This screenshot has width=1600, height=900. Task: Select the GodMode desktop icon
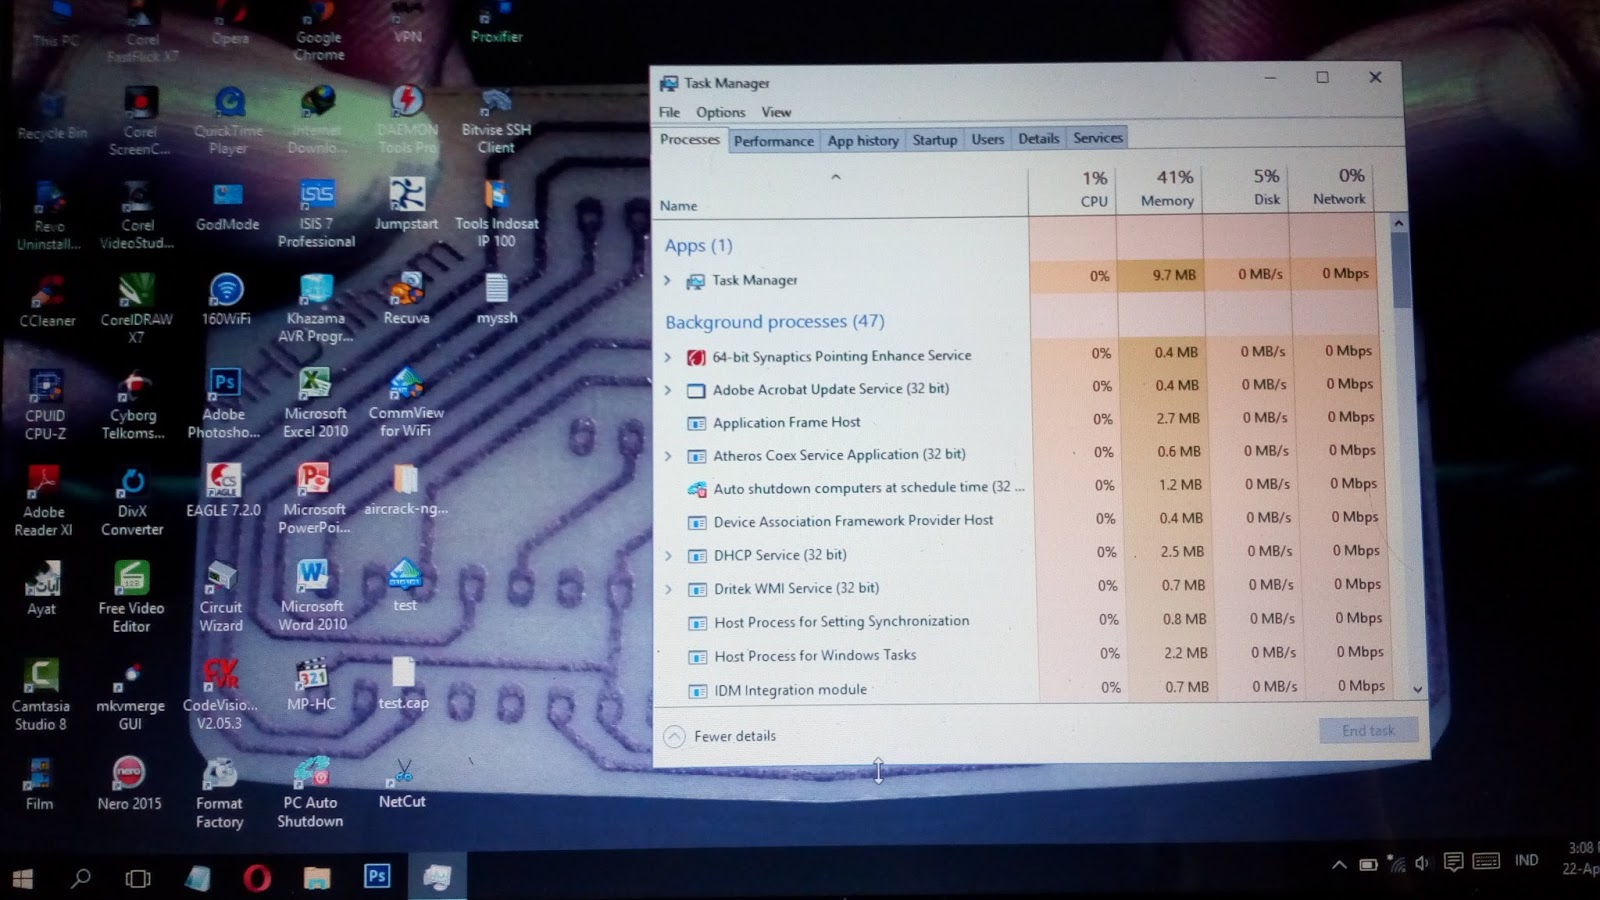click(x=227, y=206)
